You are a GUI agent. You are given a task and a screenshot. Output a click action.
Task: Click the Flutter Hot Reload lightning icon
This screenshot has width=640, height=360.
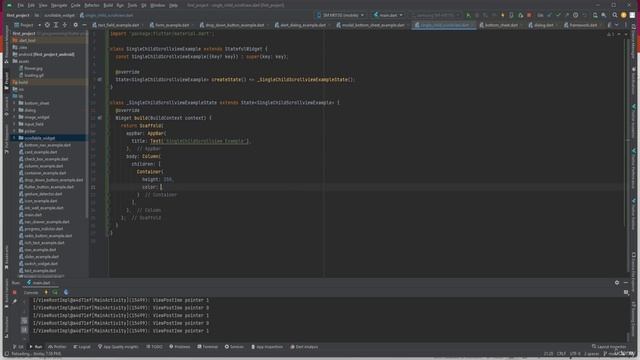[x=503, y=15]
